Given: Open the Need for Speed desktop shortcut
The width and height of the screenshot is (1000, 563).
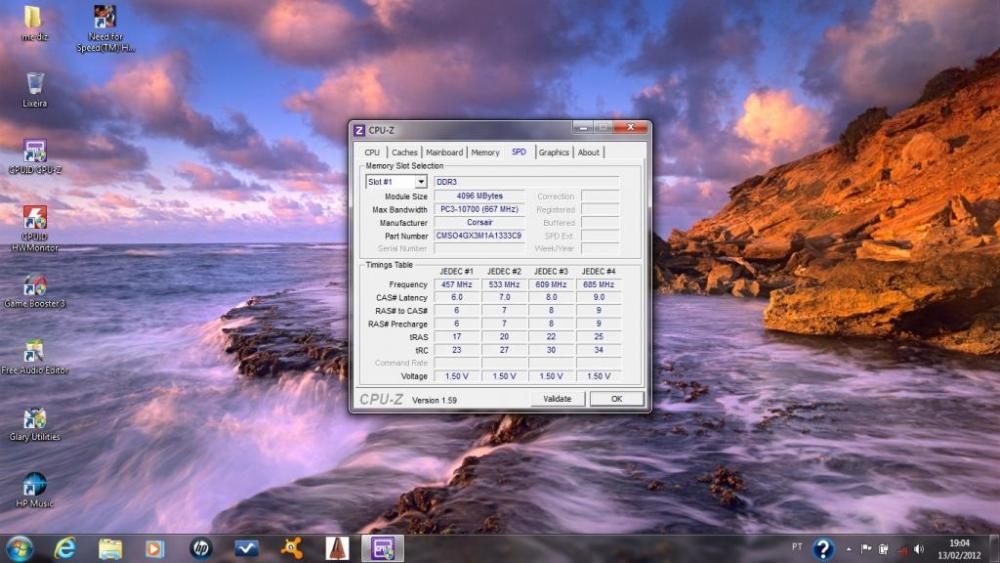Looking at the screenshot, I should [x=105, y=18].
